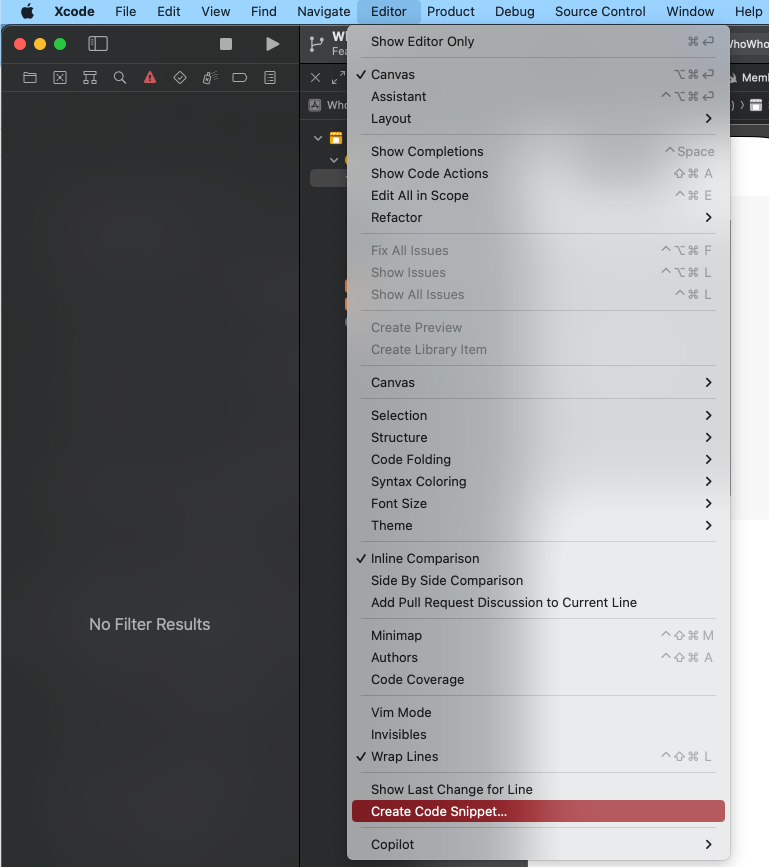
Task: Open the Theme submenu
Action: click(x=538, y=526)
